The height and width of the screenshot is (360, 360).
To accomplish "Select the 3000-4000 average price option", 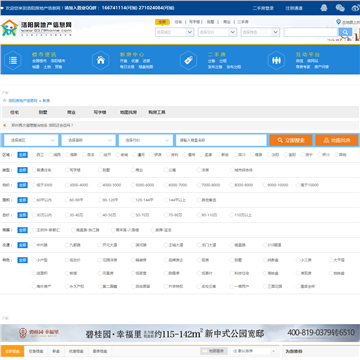I will tap(77, 185).
